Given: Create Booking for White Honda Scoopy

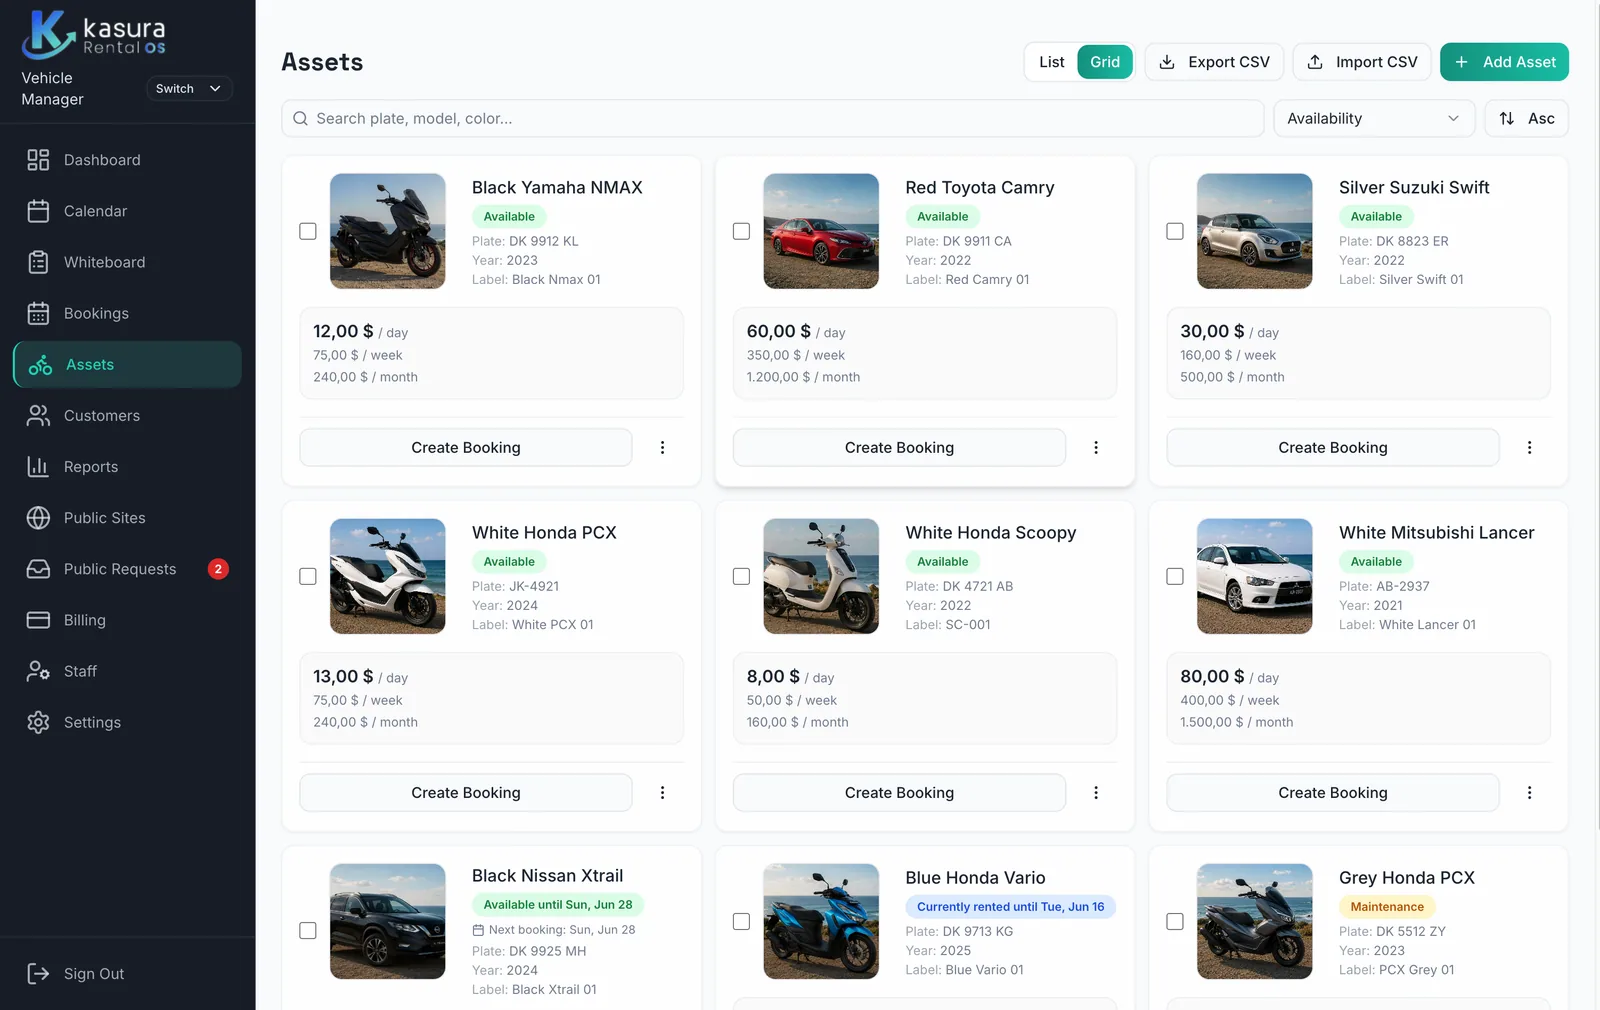Looking at the screenshot, I should coord(899,793).
